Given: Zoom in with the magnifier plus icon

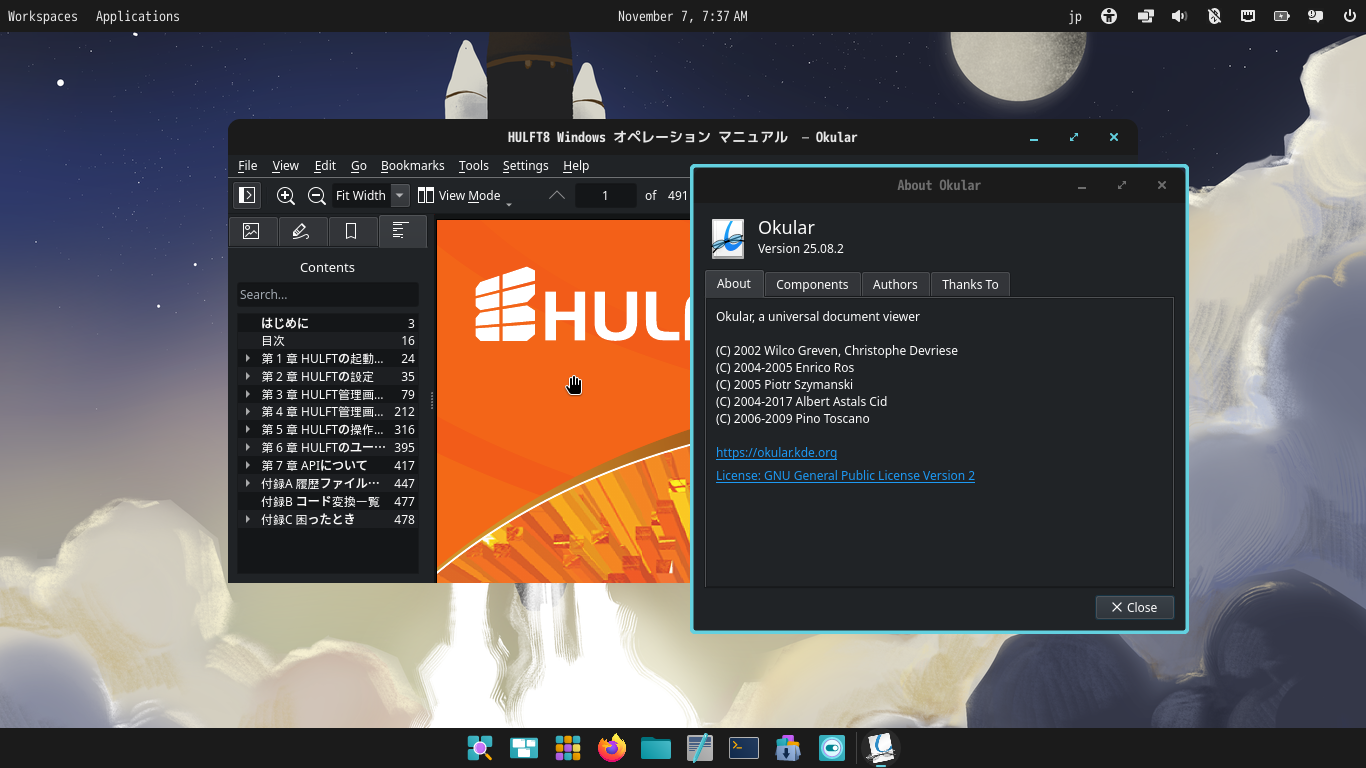Looking at the screenshot, I should coord(286,196).
